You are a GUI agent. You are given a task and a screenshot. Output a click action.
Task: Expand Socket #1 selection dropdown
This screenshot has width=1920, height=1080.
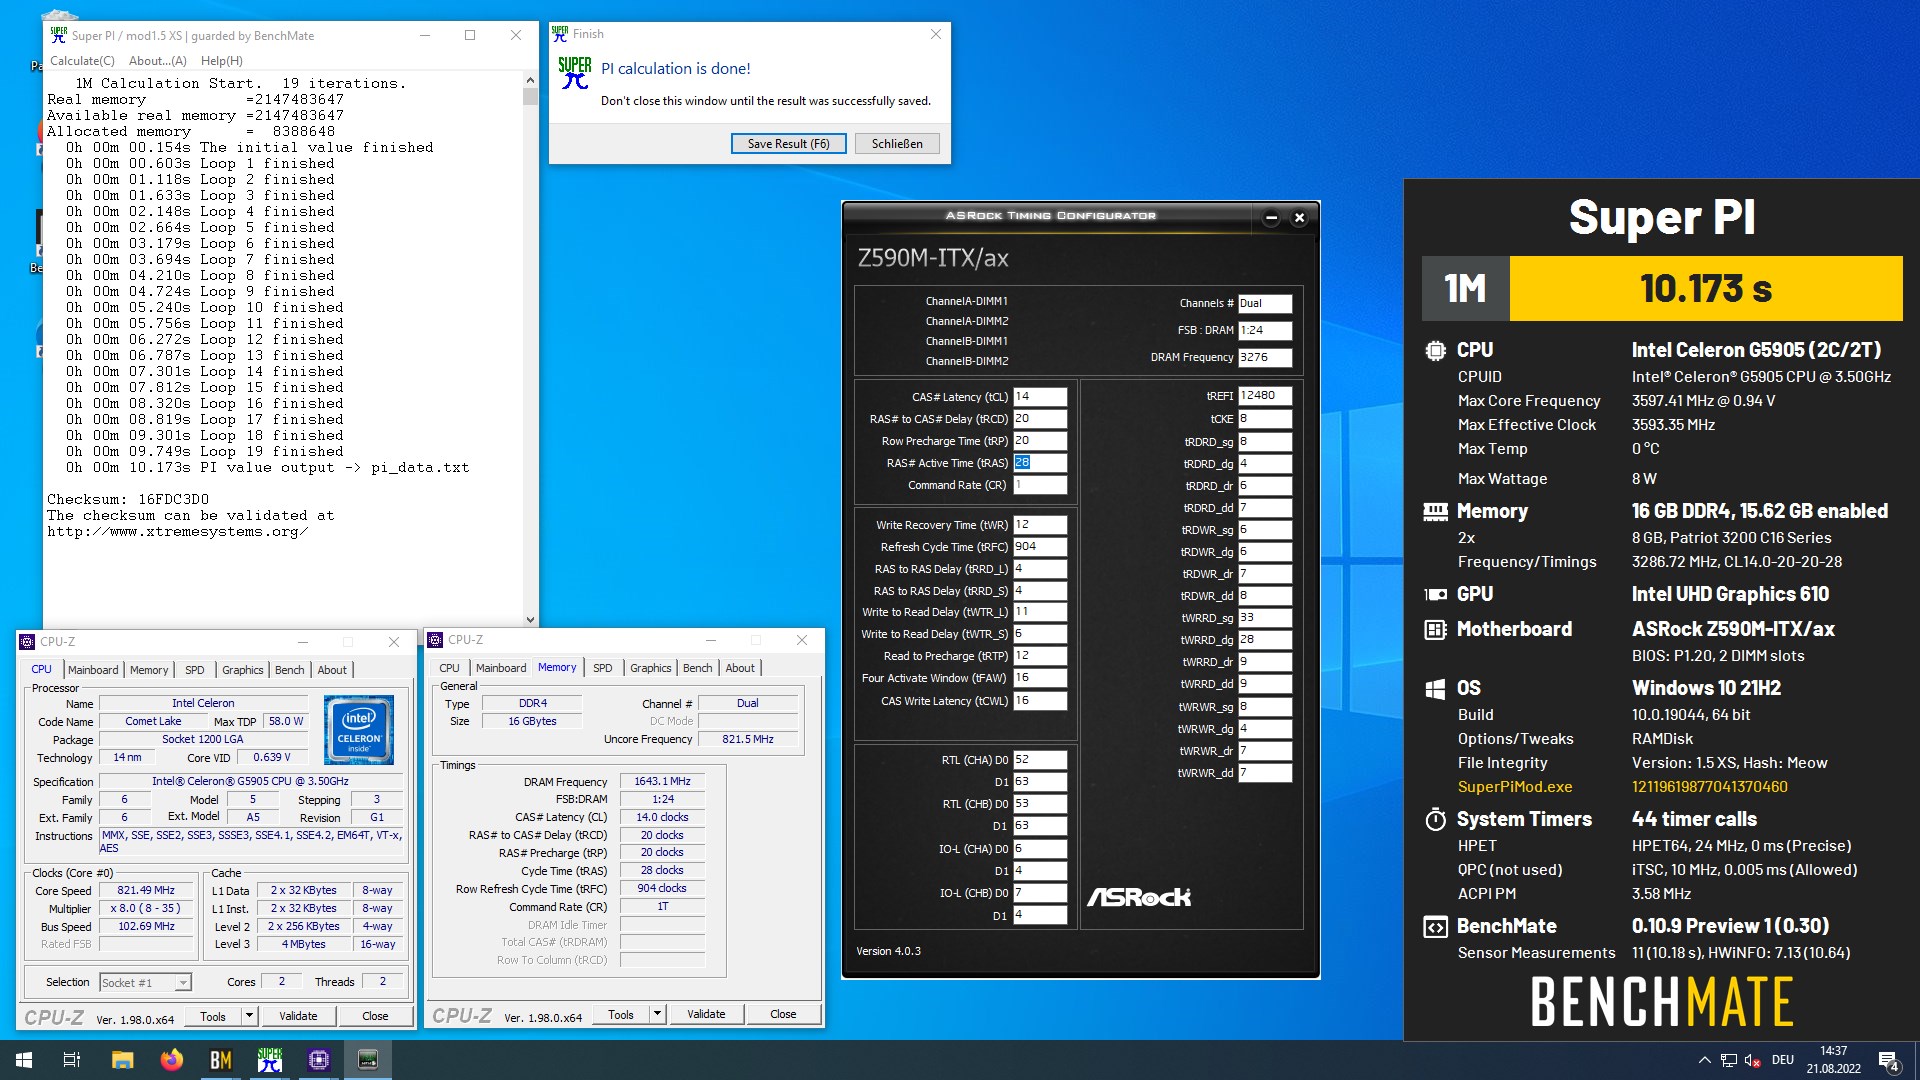coord(183,983)
